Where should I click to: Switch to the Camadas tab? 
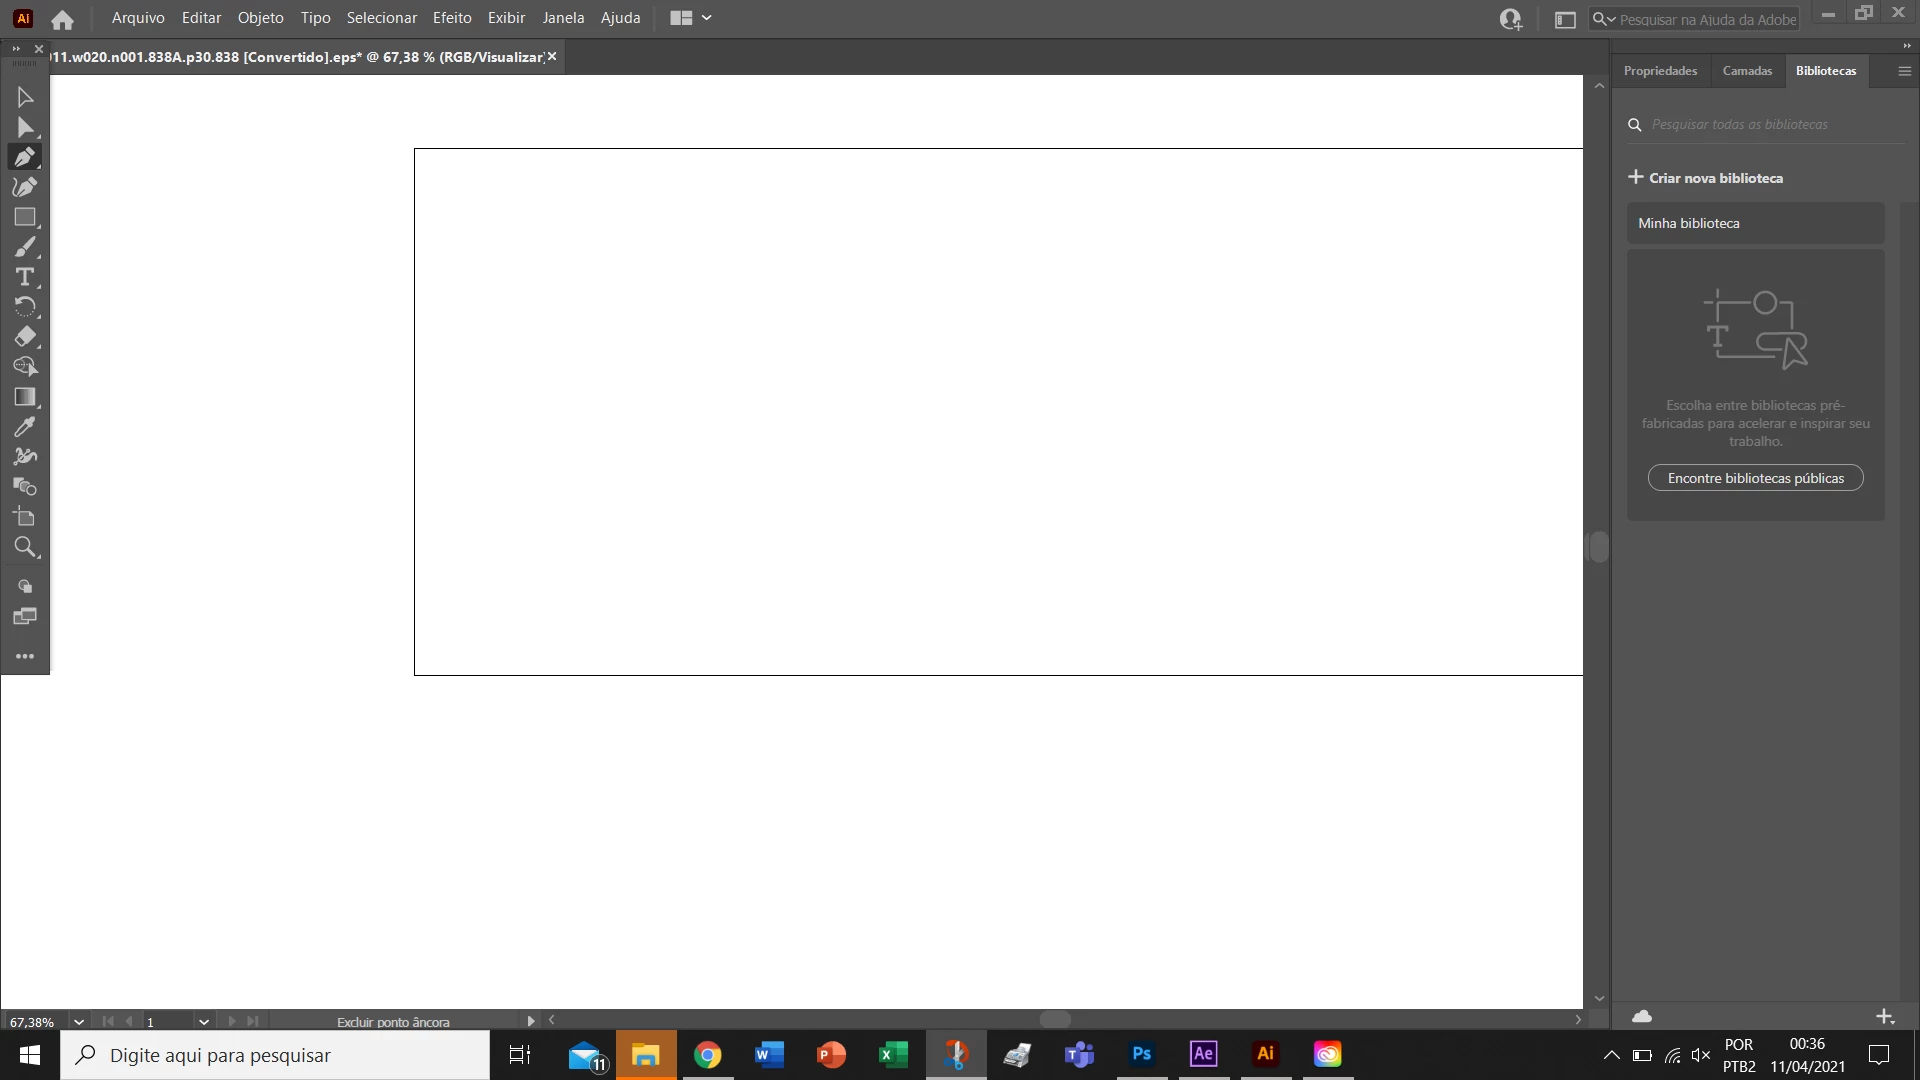click(x=1747, y=71)
